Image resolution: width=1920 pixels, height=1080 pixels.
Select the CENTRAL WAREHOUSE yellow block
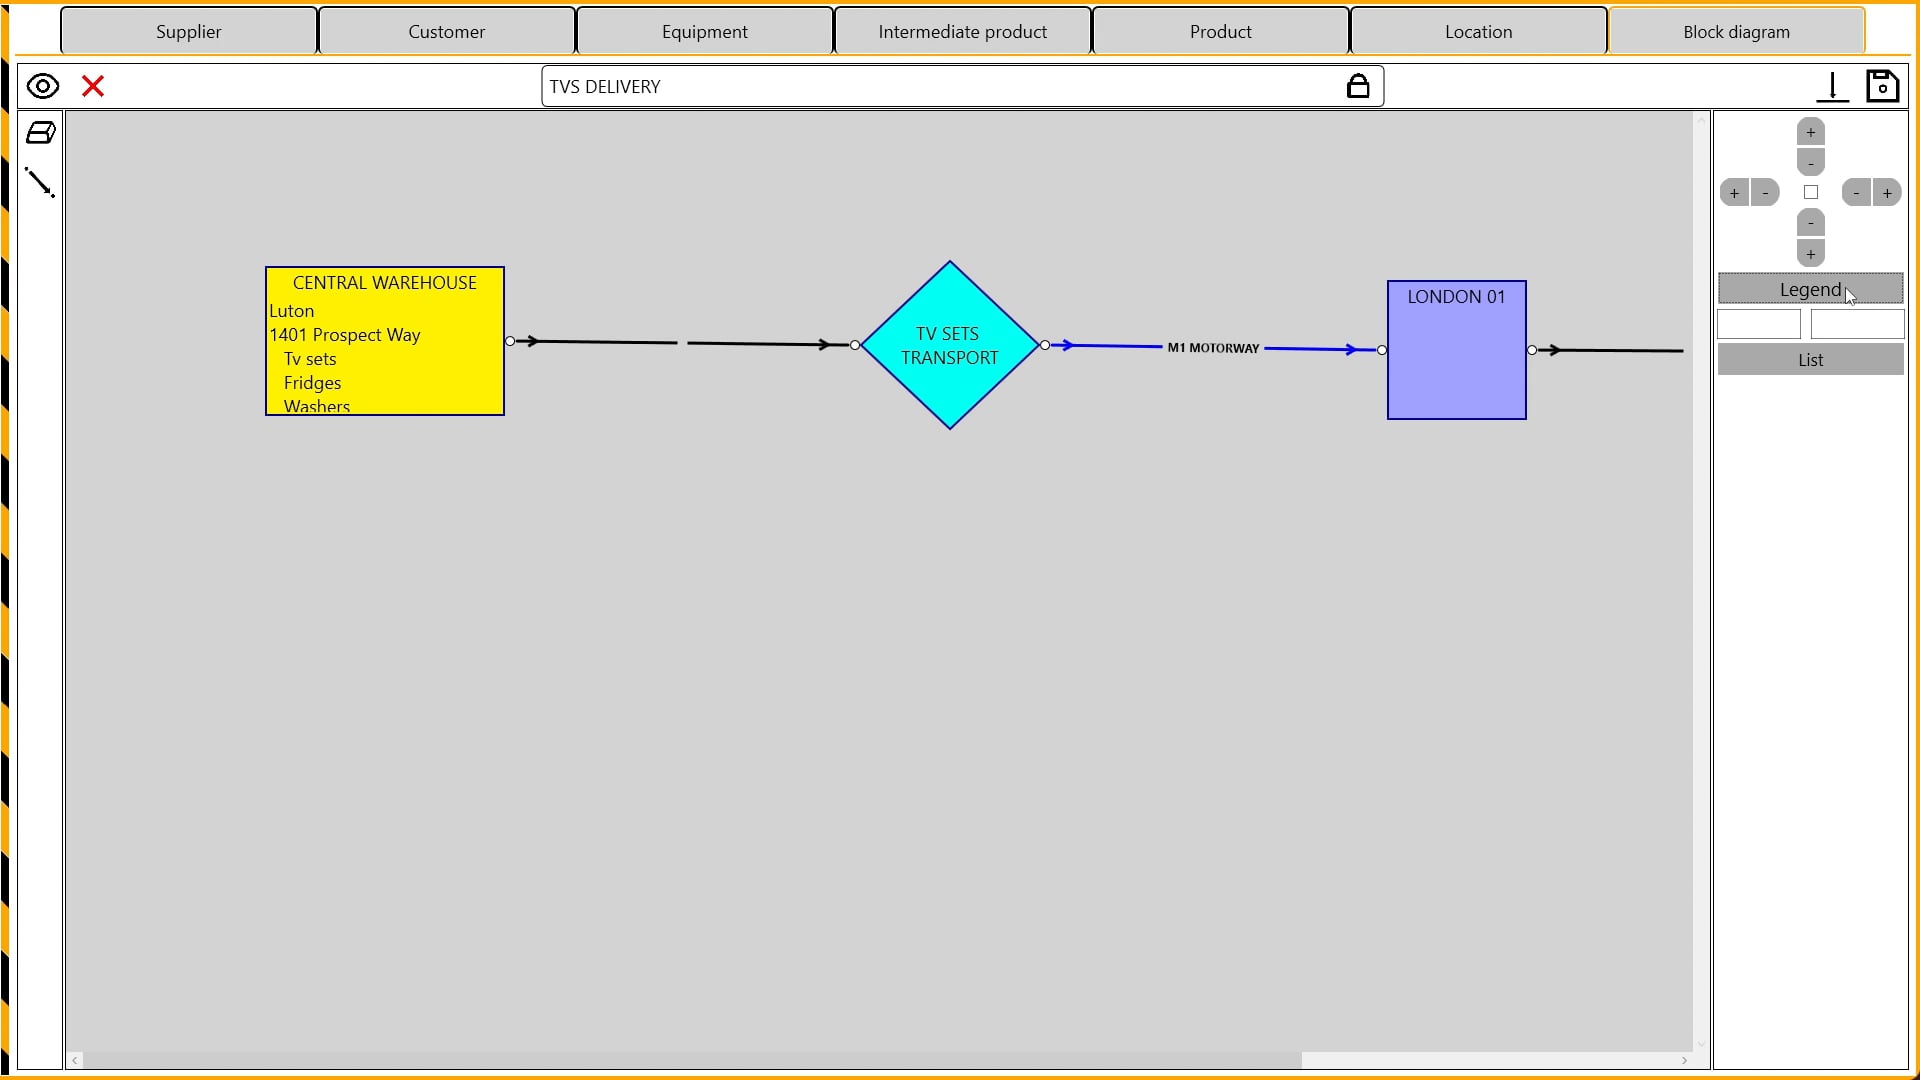[x=385, y=341]
